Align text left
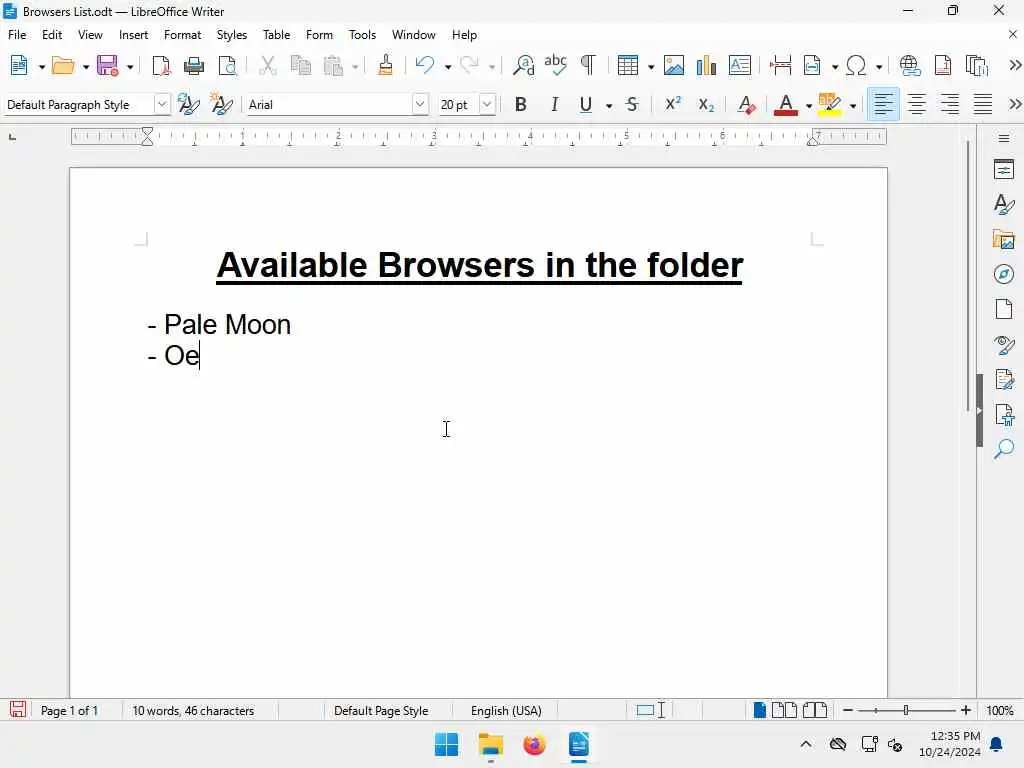Screen dimensions: 1024x768 pos(883,104)
